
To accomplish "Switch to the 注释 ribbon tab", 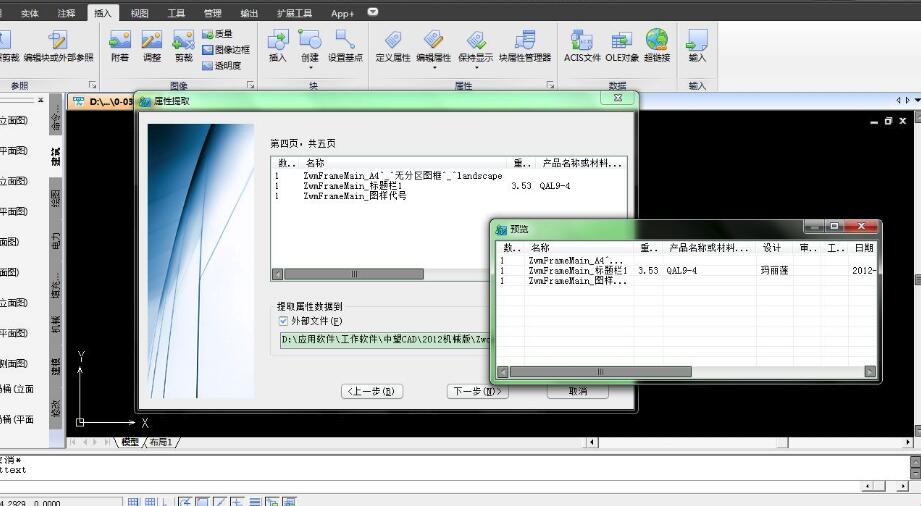I will [x=66, y=13].
